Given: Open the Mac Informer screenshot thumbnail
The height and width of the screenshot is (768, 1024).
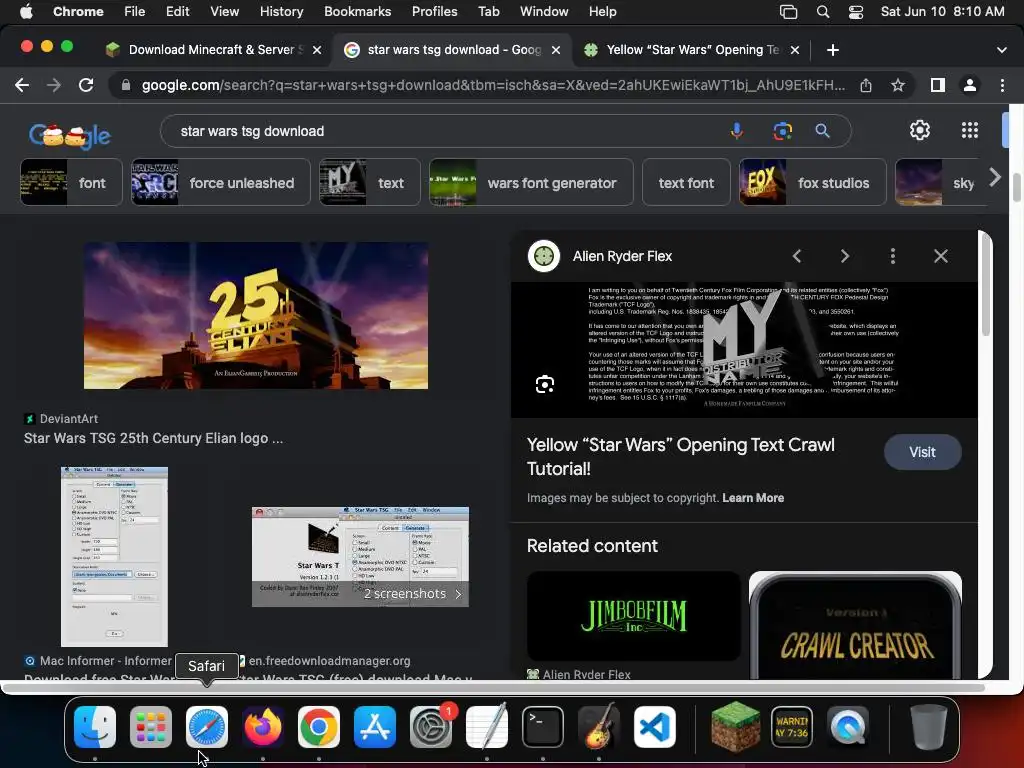Looking at the screenshot, I should pyautogui.click(x=114, y=556).
